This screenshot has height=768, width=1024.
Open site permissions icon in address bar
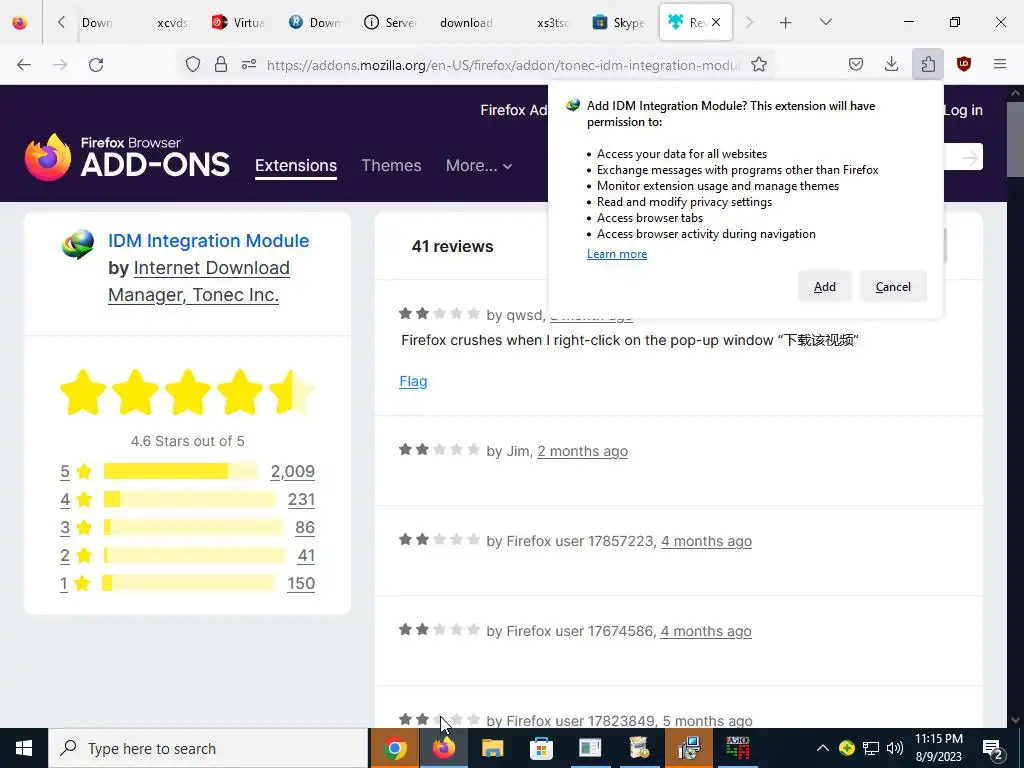(249, 65)
